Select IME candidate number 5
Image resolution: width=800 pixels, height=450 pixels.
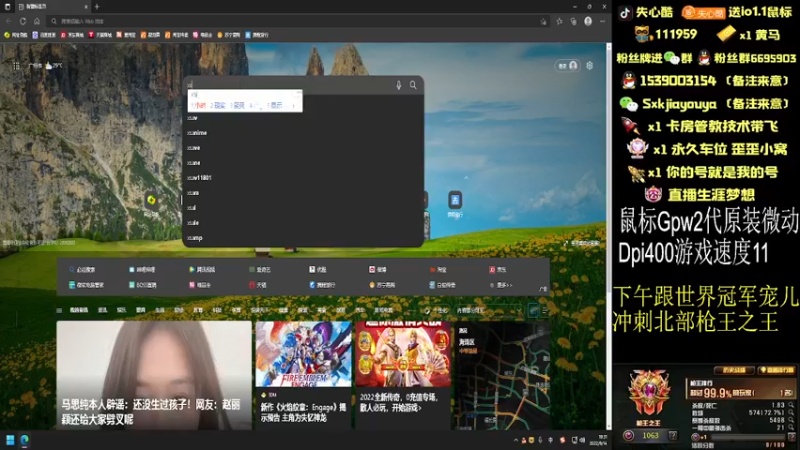coord(276,105)
